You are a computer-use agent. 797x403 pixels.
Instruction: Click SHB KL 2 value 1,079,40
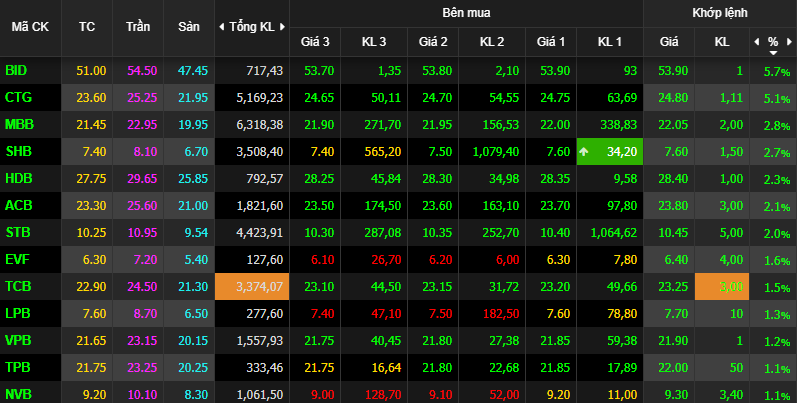(496, 151)
